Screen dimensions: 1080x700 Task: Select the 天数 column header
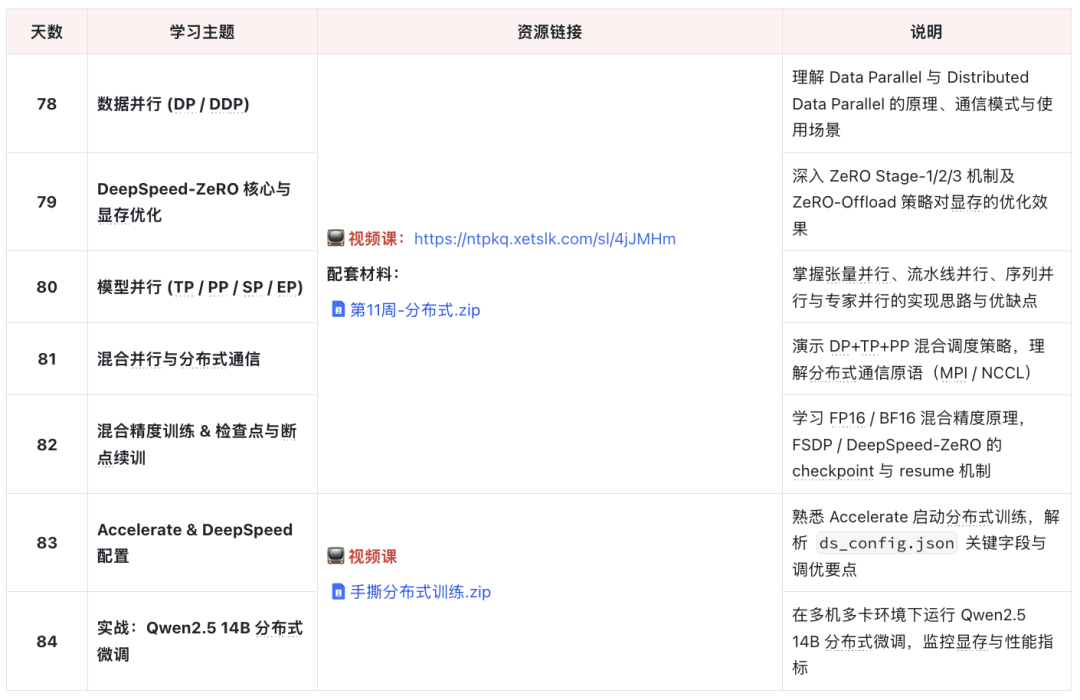(47, 32)
